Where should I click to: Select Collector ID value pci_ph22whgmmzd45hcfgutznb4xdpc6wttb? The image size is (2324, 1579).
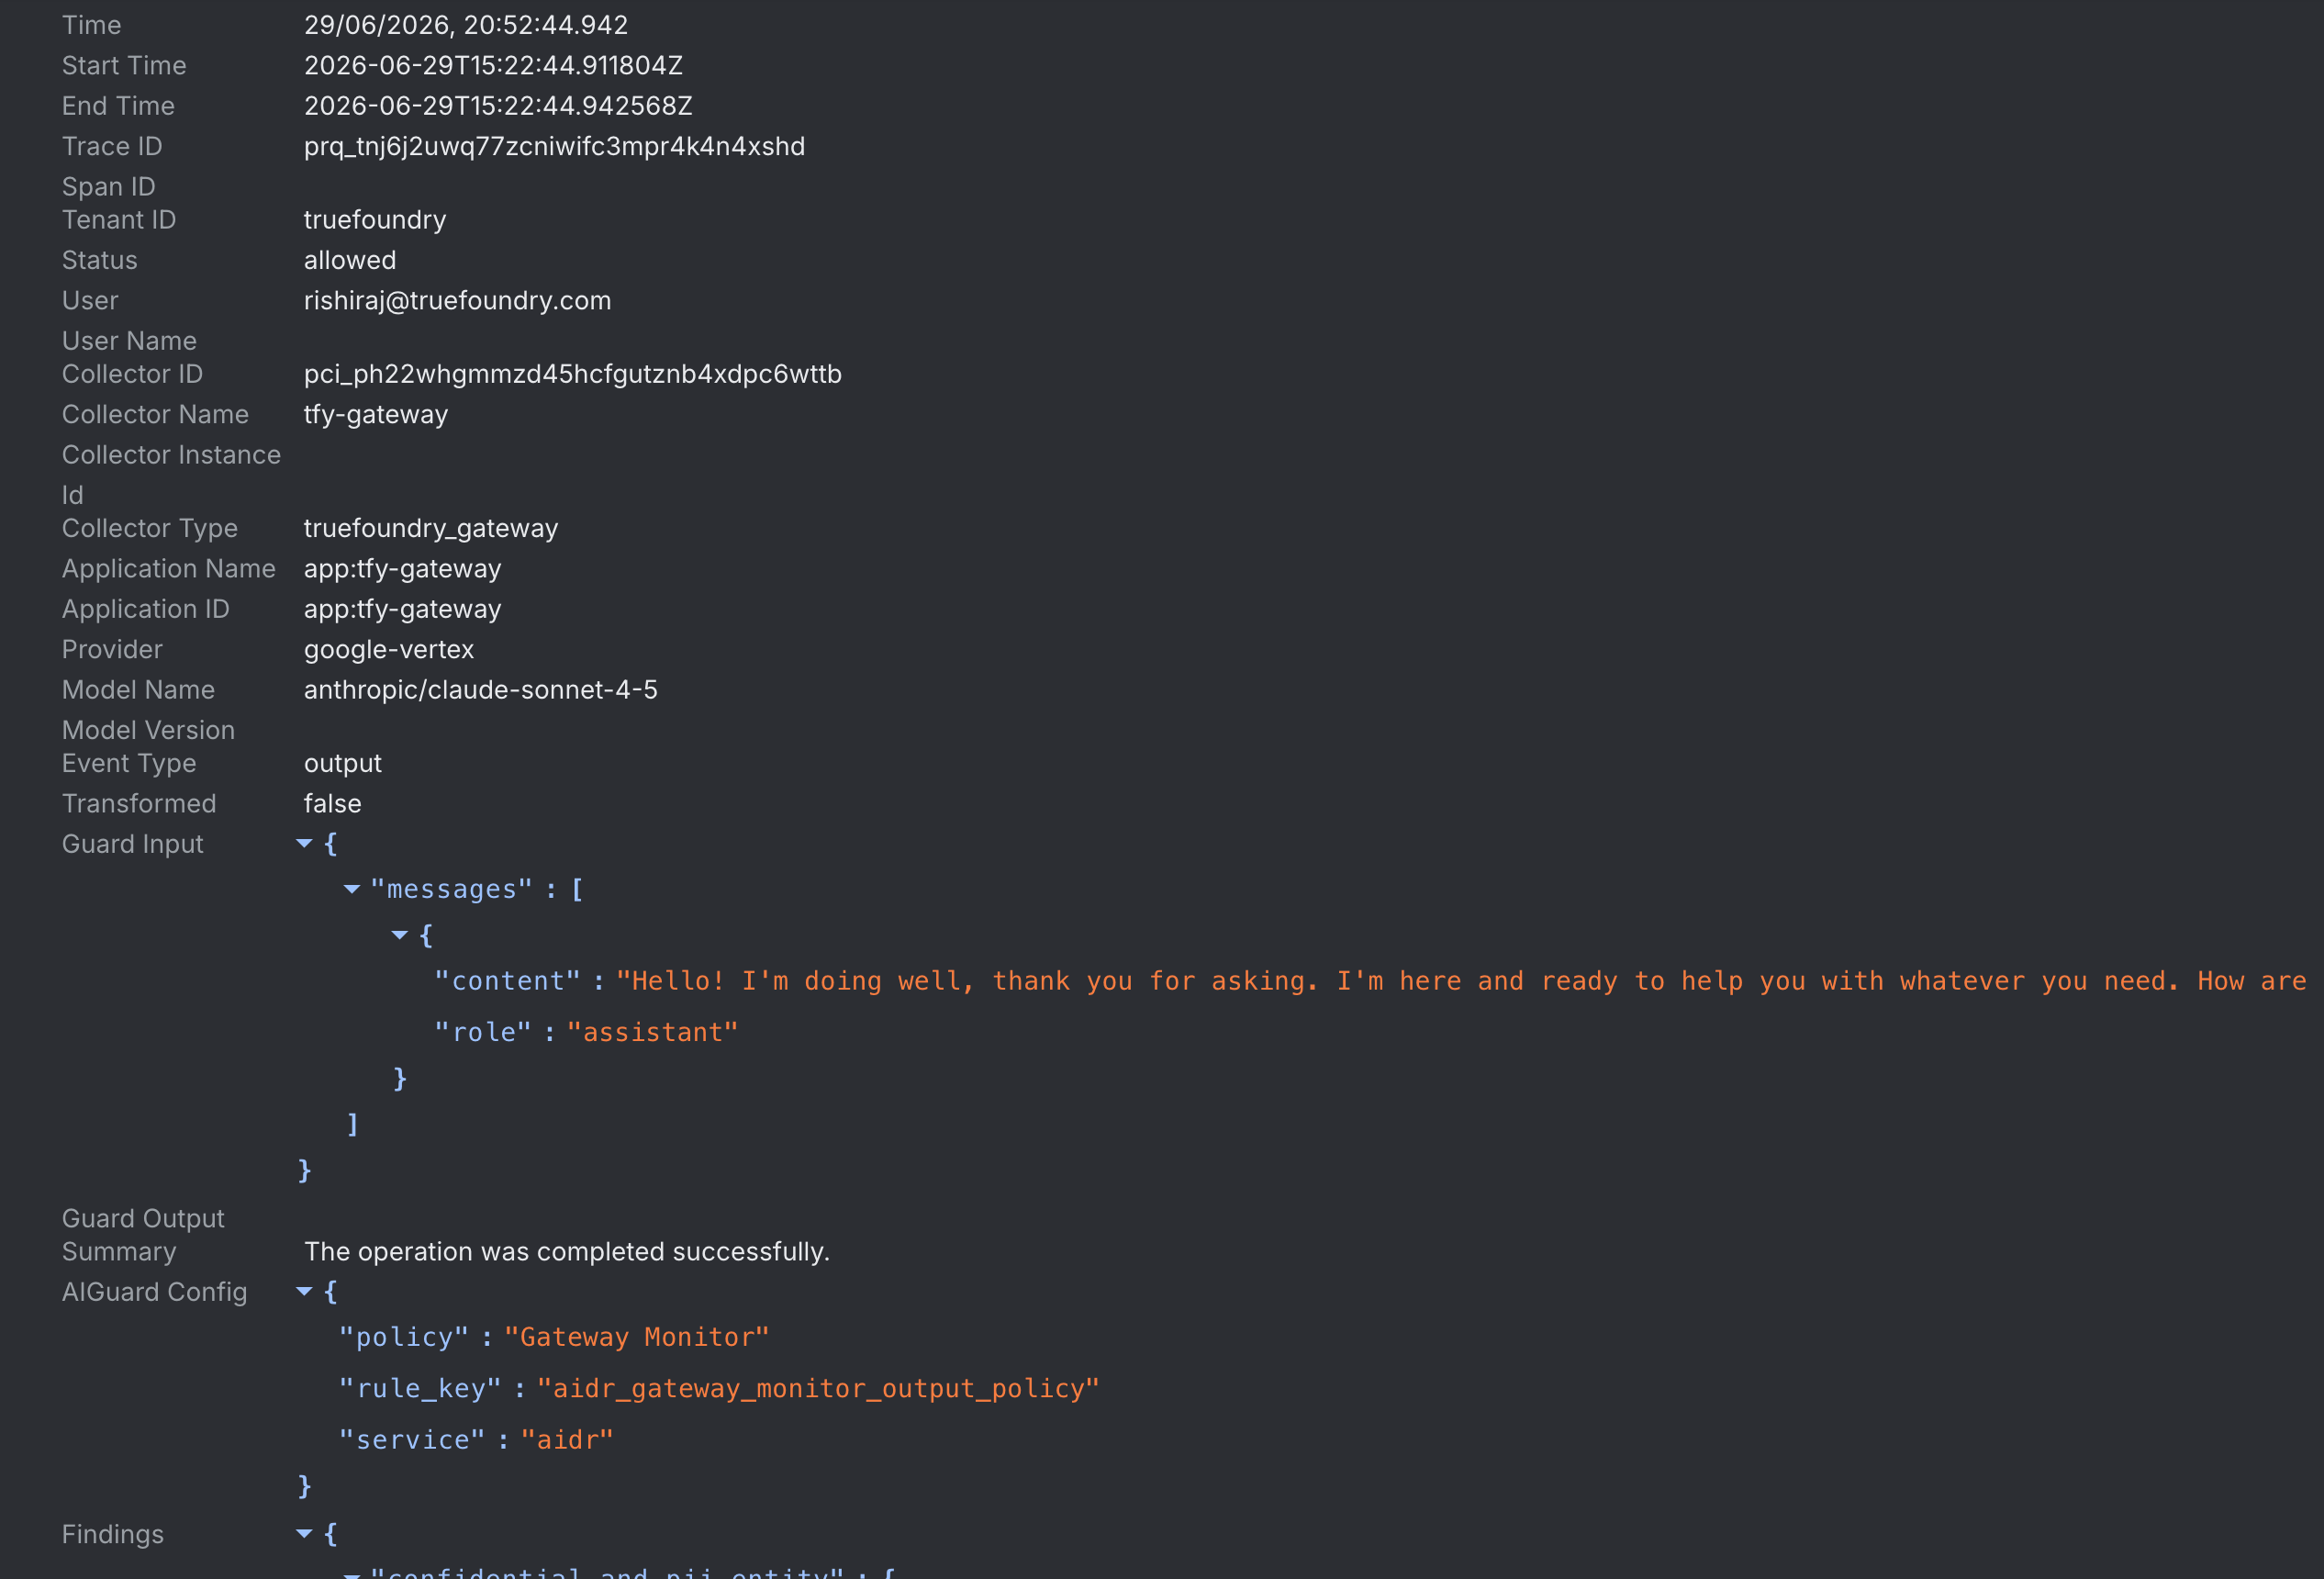(573, 374)
